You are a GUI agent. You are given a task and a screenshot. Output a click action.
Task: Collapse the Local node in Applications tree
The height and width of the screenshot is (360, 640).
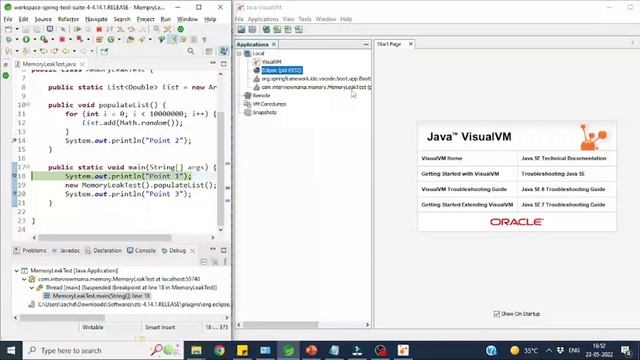239,53
